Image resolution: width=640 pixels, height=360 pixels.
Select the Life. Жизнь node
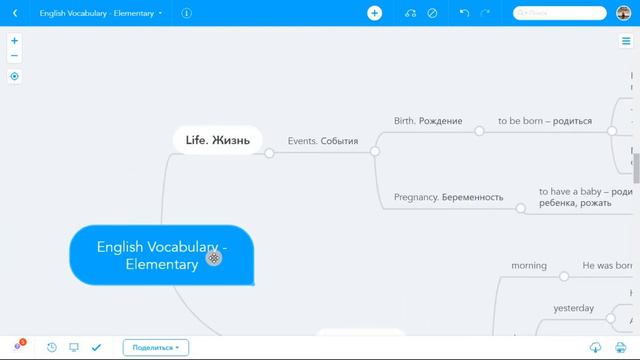(218, 140)
